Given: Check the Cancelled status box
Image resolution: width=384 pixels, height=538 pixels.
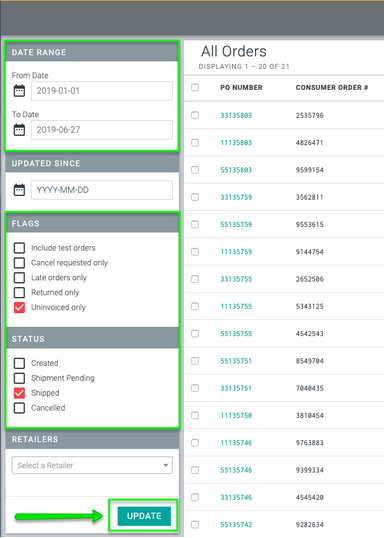Looking at the screenshot, I should pyautogui.click(x=19, y=408).
